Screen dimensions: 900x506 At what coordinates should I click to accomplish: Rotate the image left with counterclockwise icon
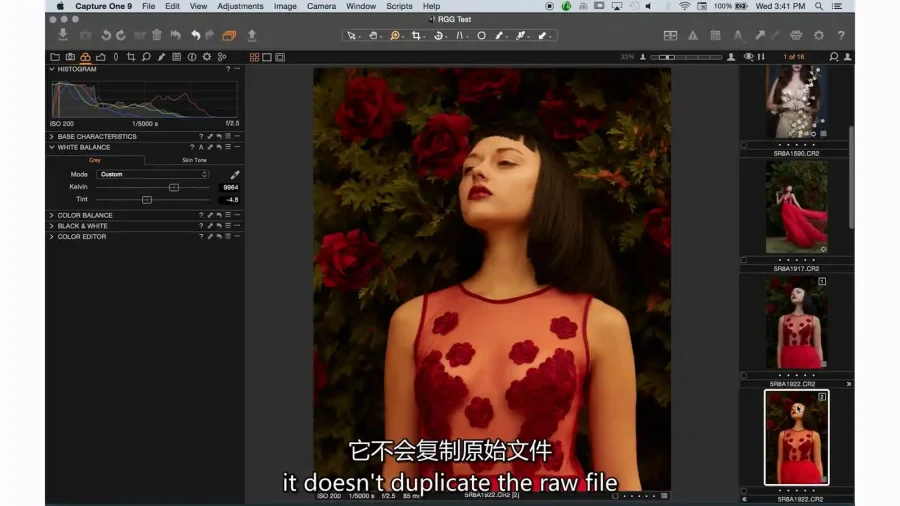[x=106, y=36]
